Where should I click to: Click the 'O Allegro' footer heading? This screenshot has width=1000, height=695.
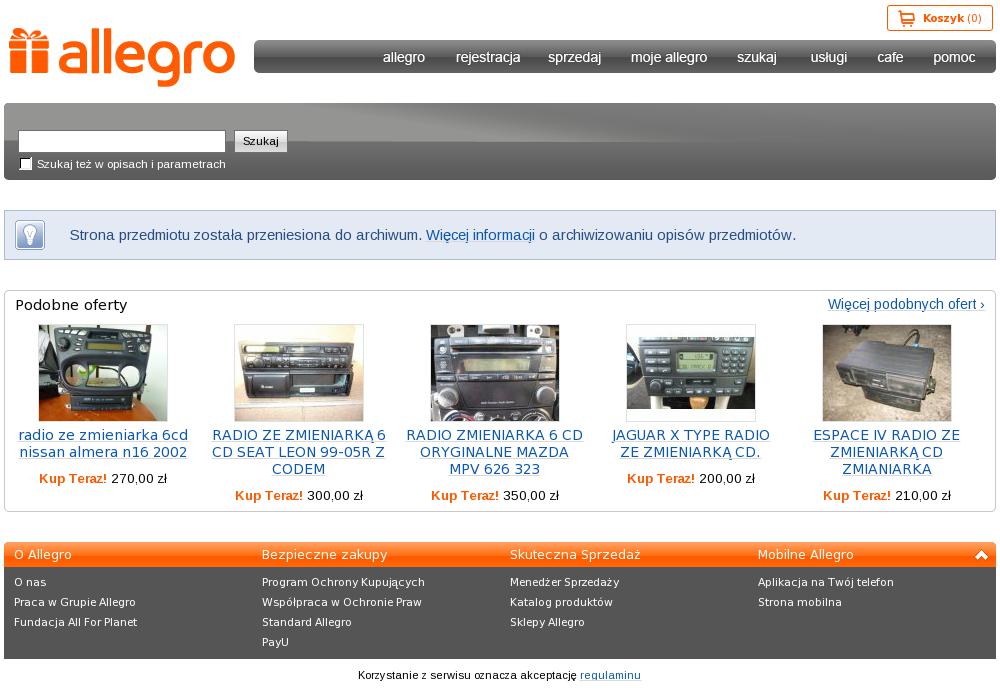pyautogui.click(x=43, y=555)
